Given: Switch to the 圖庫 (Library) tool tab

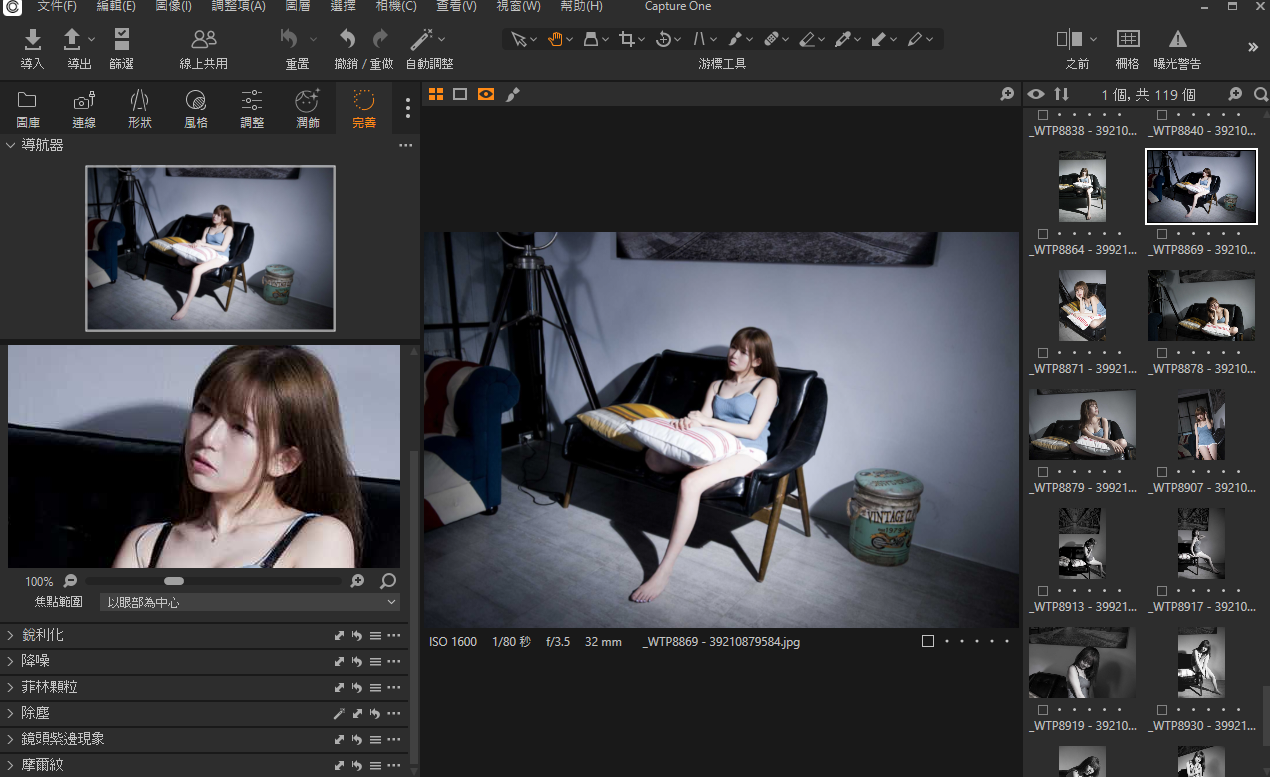Looking at the screenshot, I should [27, 109].
